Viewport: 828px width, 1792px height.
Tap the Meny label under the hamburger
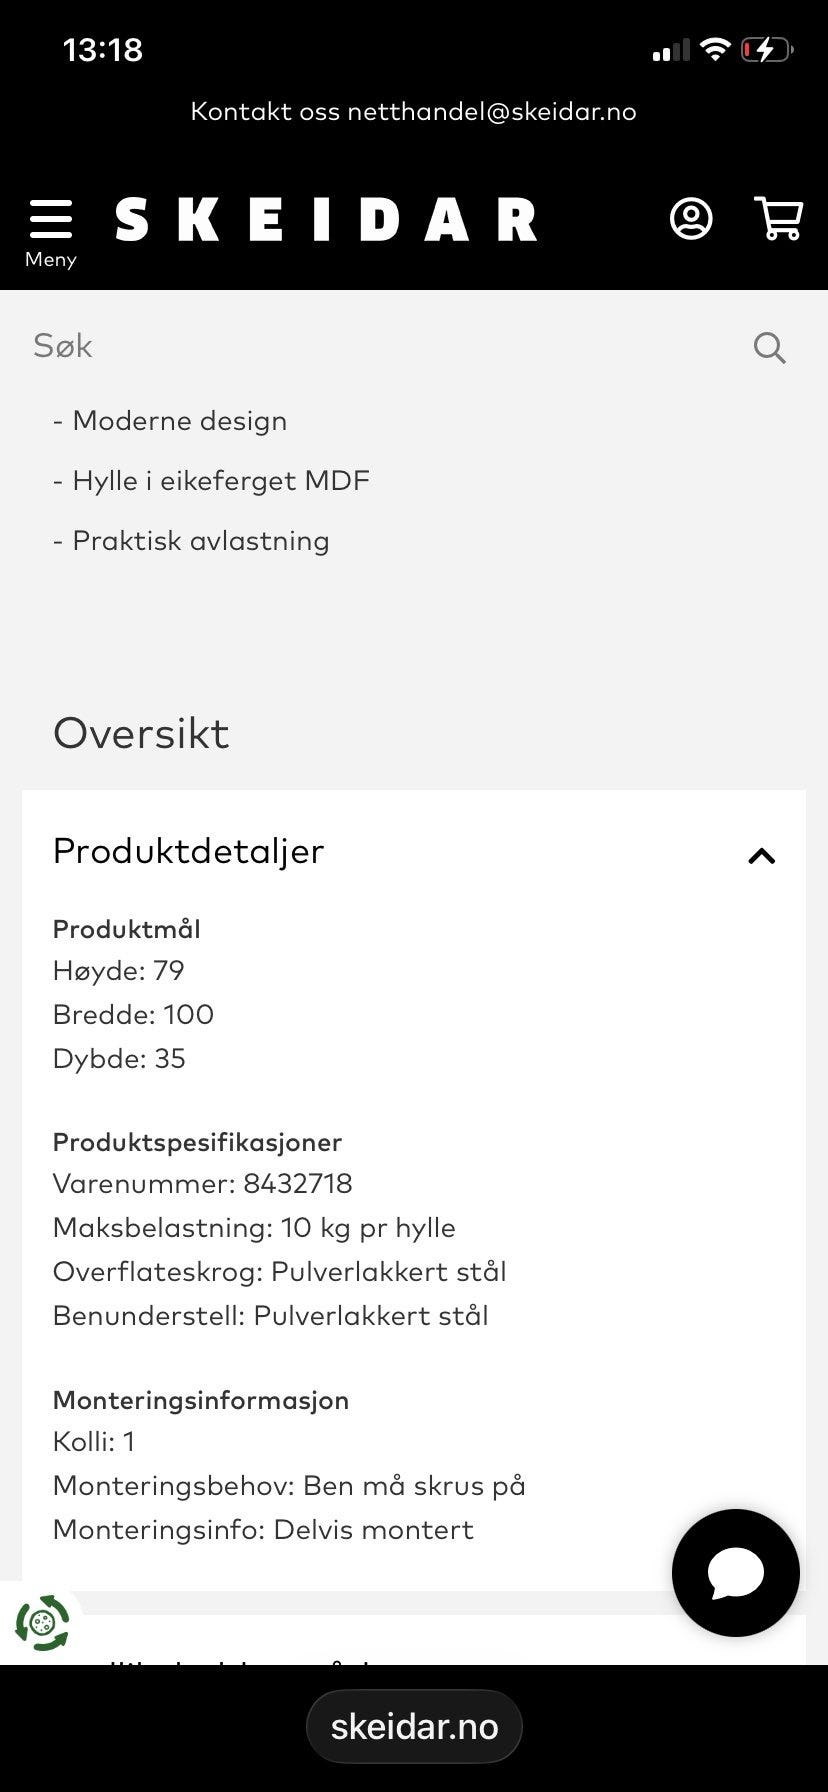51,259
